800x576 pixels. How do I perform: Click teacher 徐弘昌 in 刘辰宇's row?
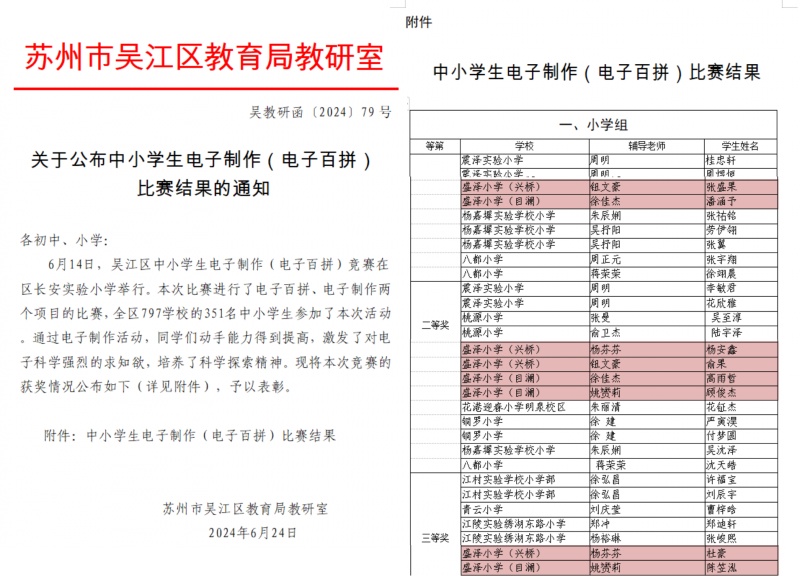pos(605,494)
